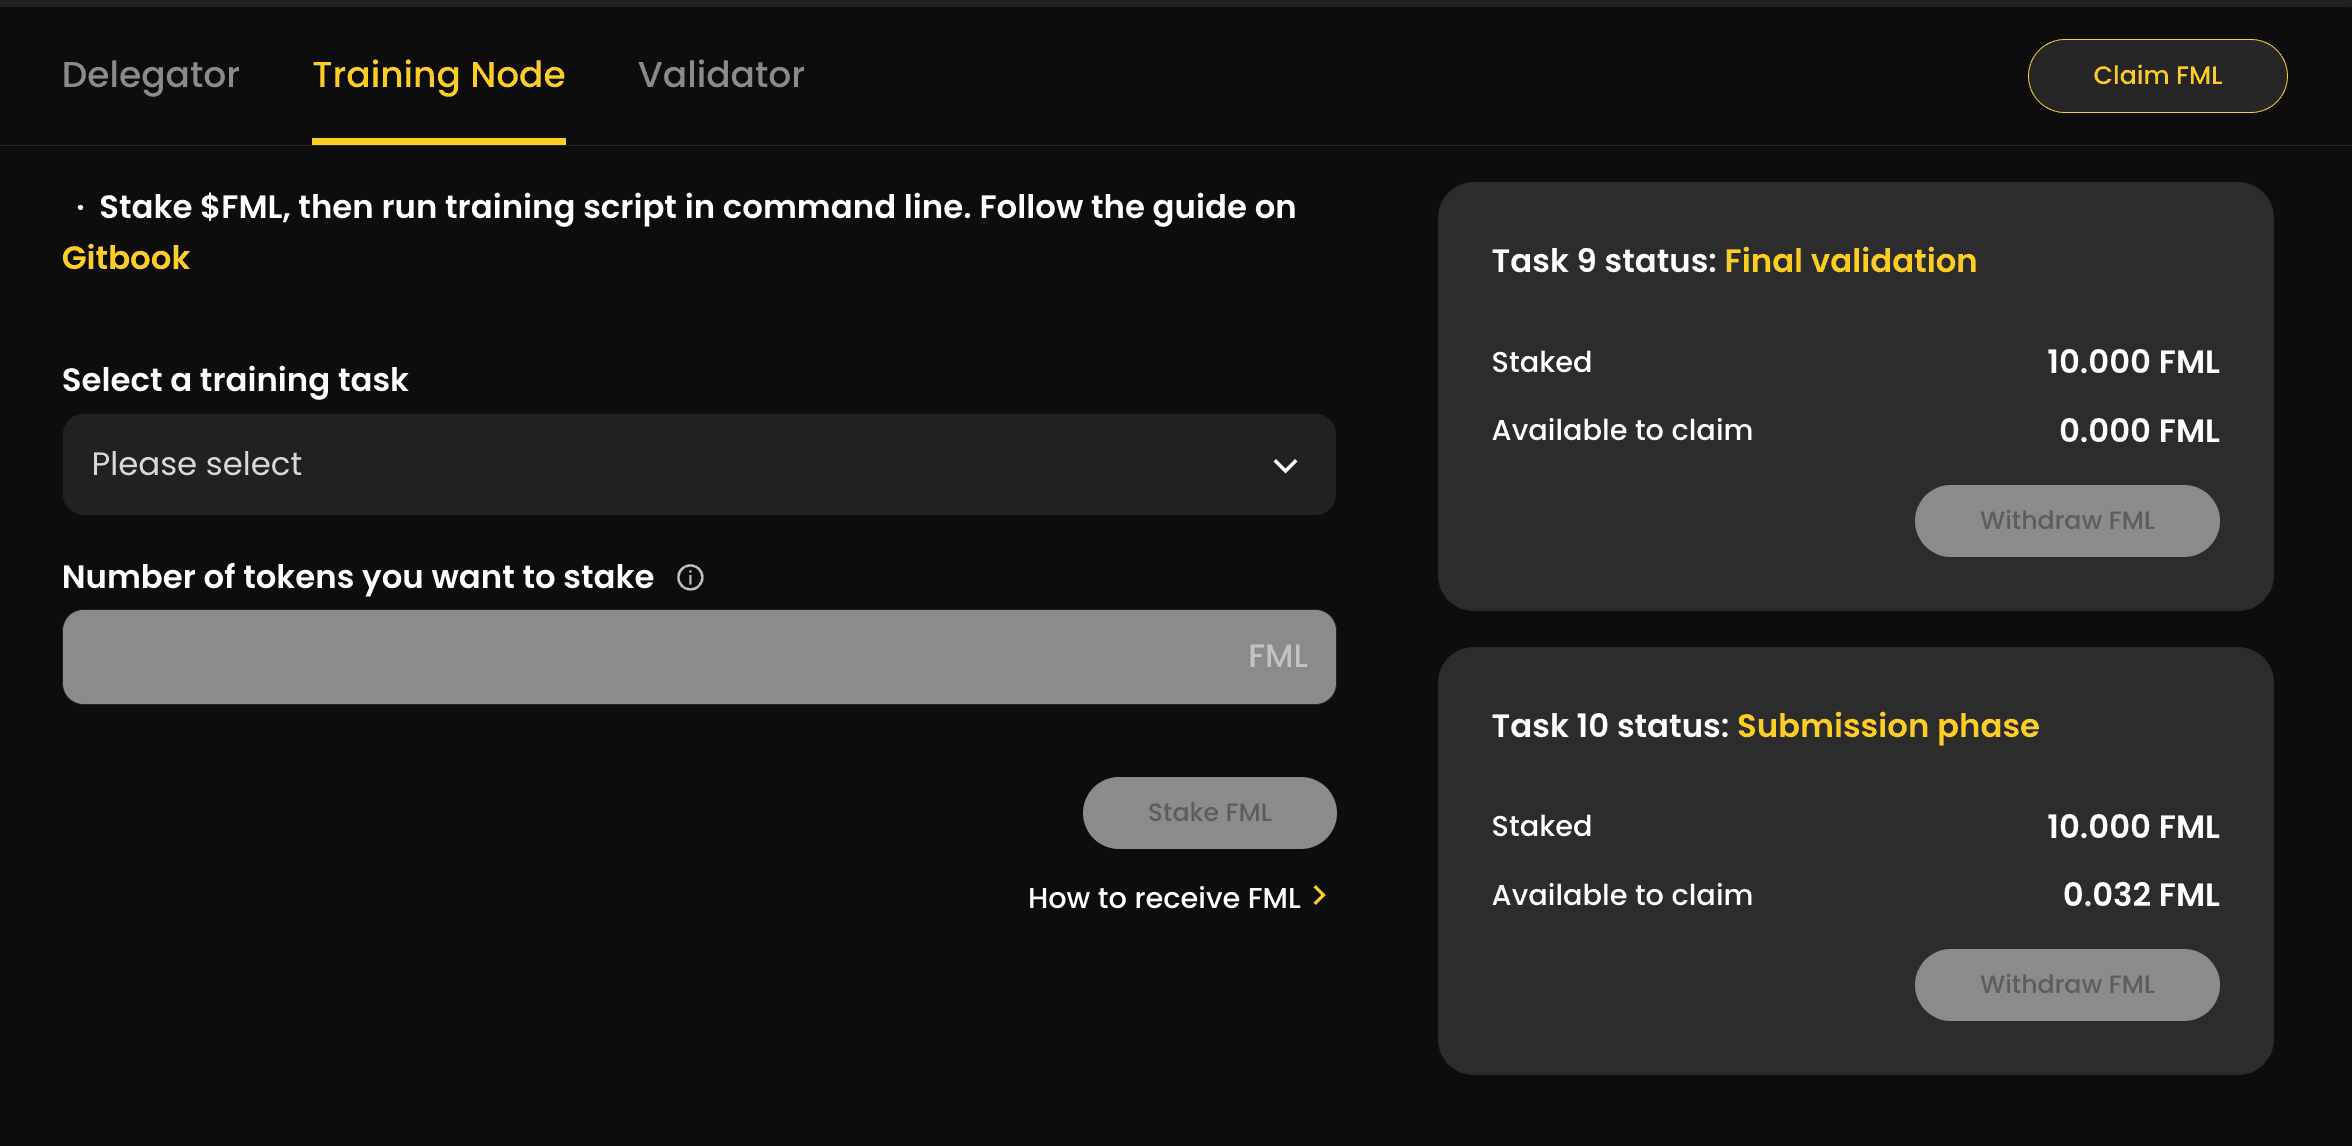Focus the token stake amount input field
Image resolution: width=2352 pixels, height=1146 pixels.
pos(699,657)
